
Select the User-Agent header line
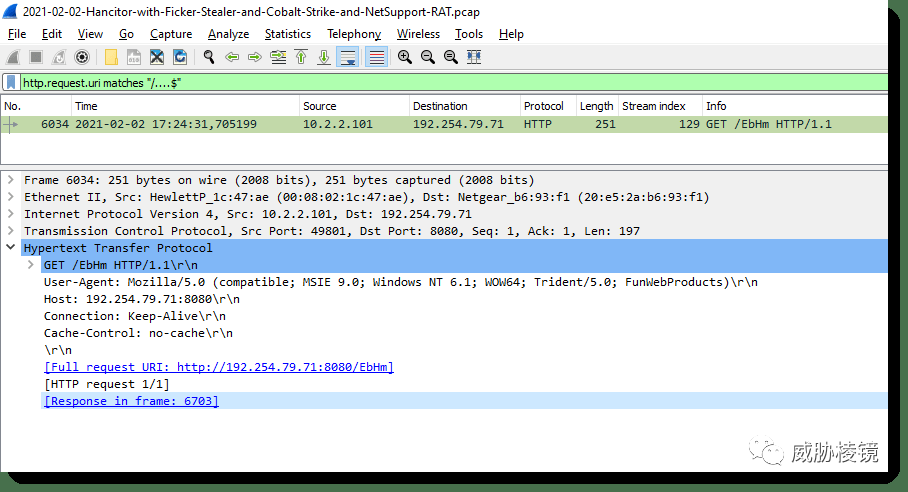click(x=401, y=282)
